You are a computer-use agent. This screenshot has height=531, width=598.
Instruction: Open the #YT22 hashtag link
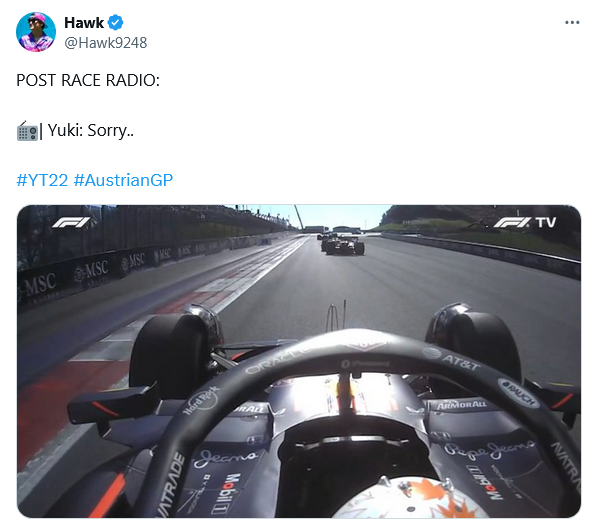pos(42,180)
